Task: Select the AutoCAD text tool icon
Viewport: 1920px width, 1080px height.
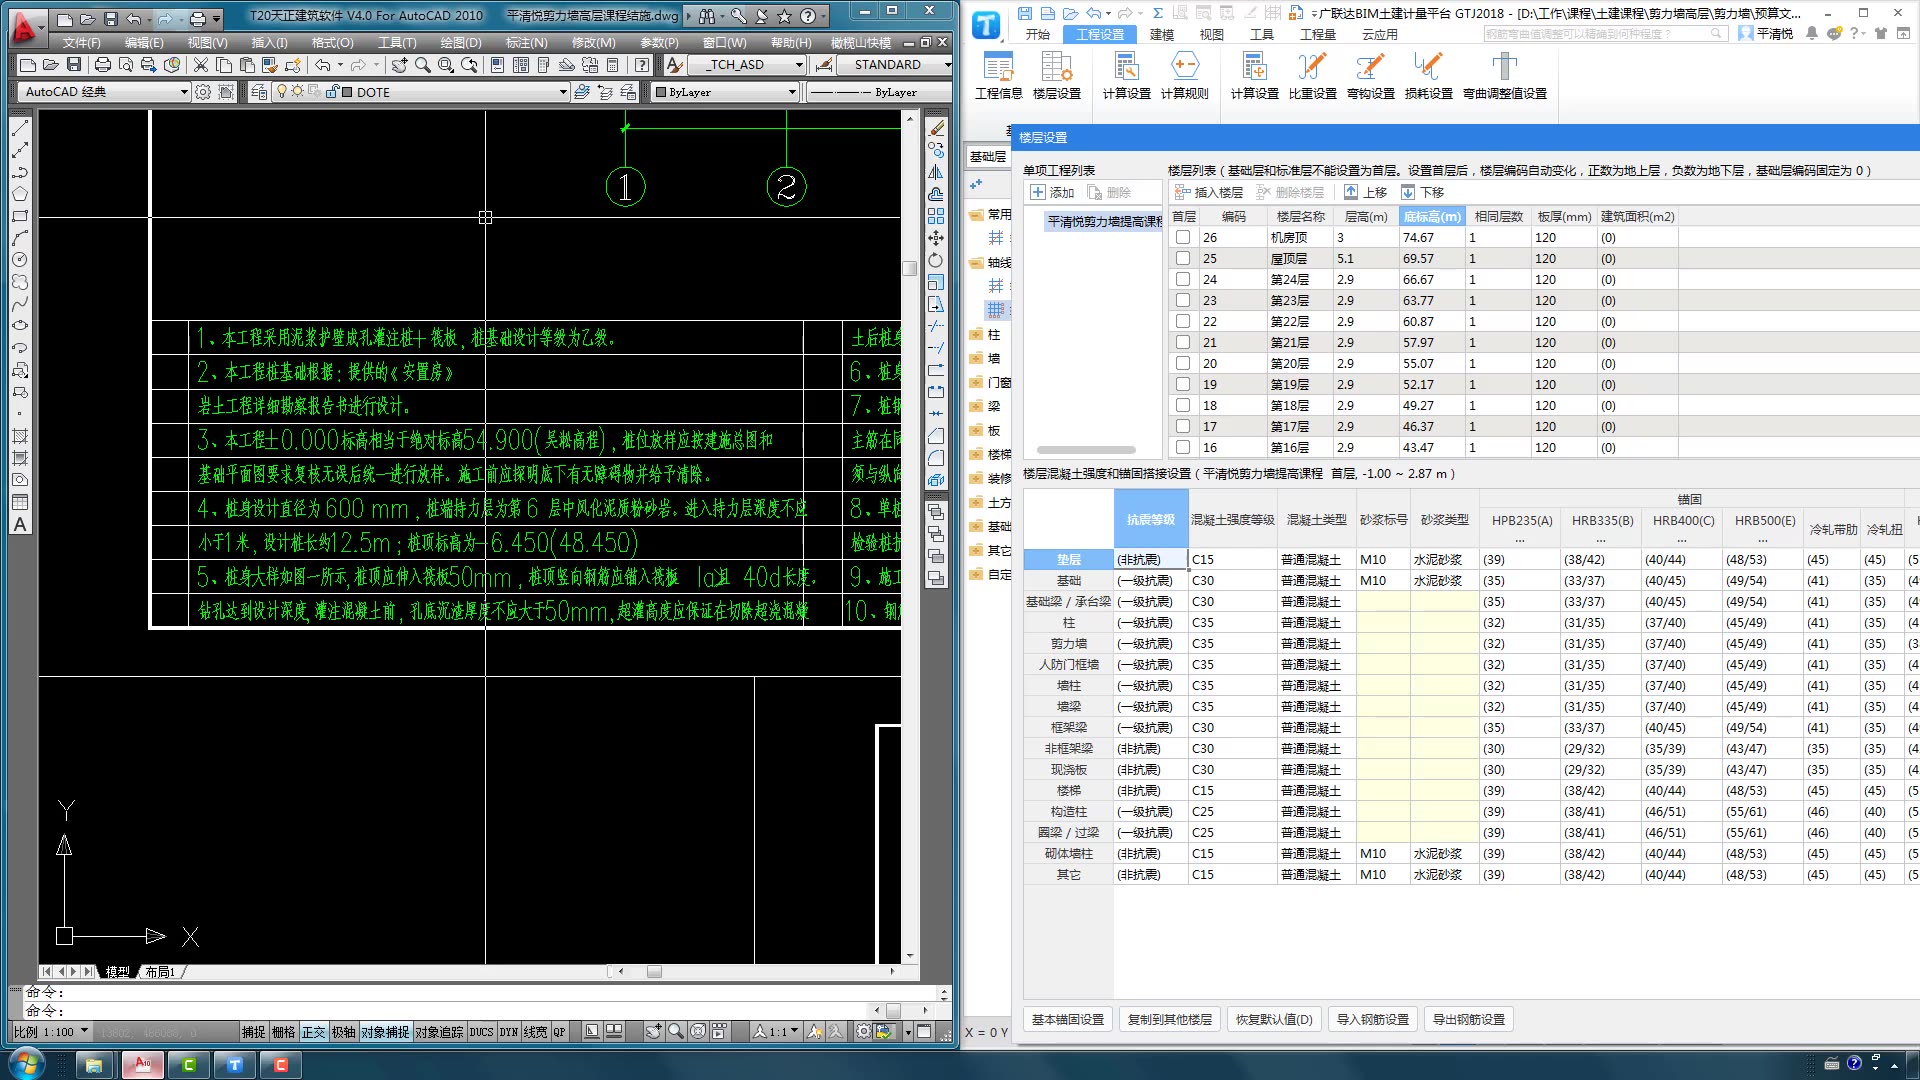Action: 20,525
